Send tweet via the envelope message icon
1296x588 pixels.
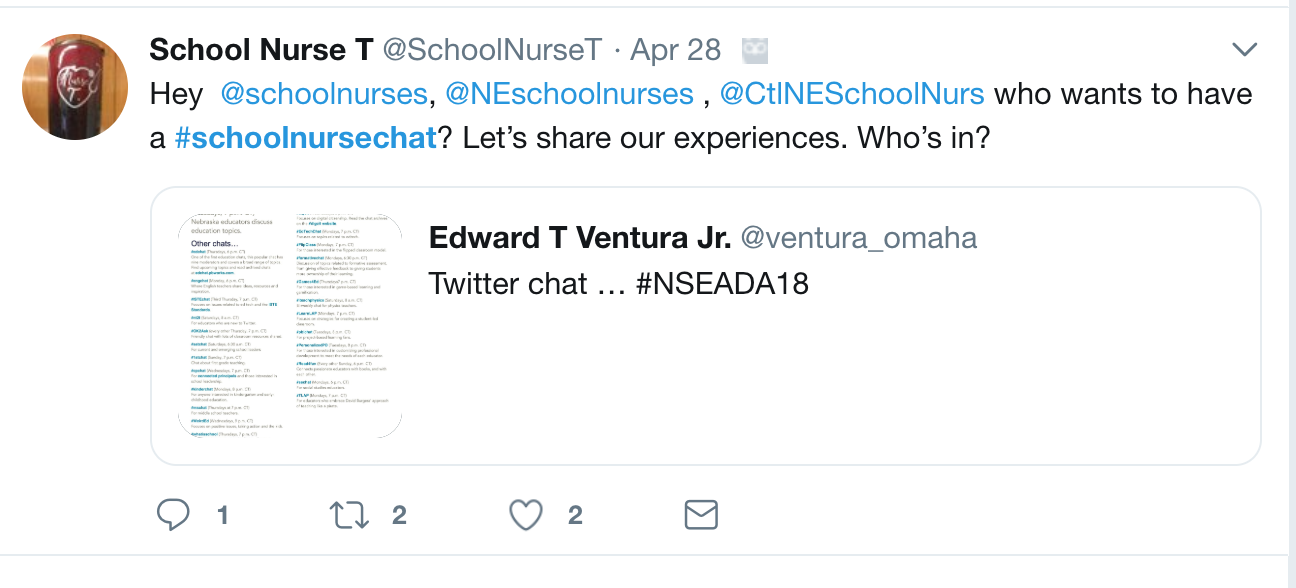click(701, 515)
